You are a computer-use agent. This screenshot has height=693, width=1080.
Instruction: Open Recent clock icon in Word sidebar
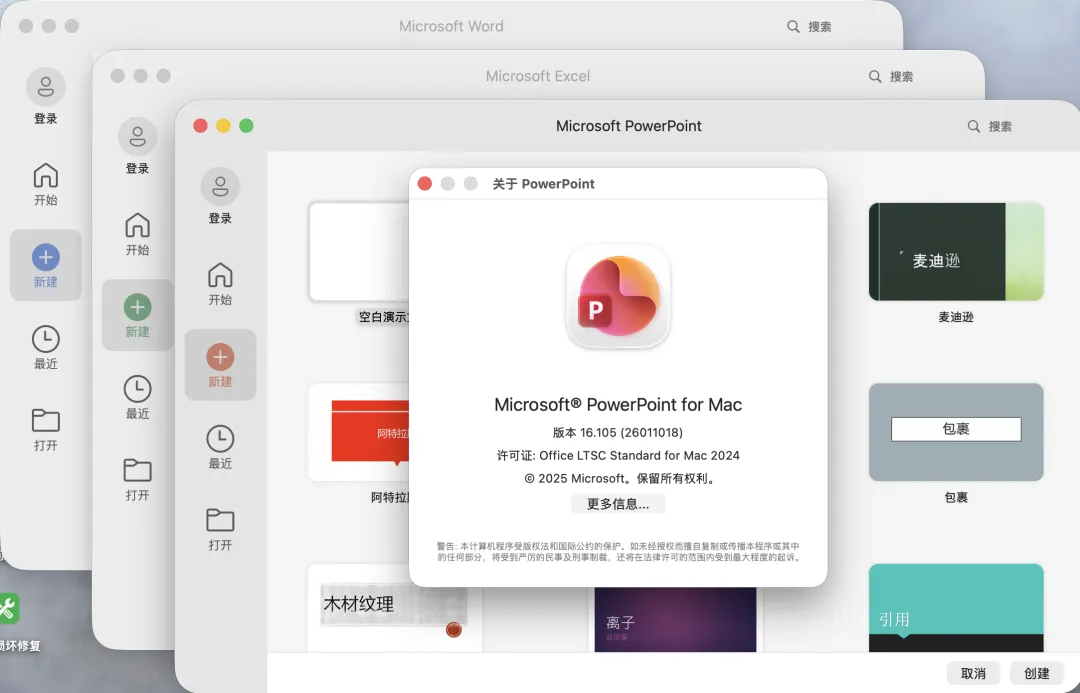point(45,339)
